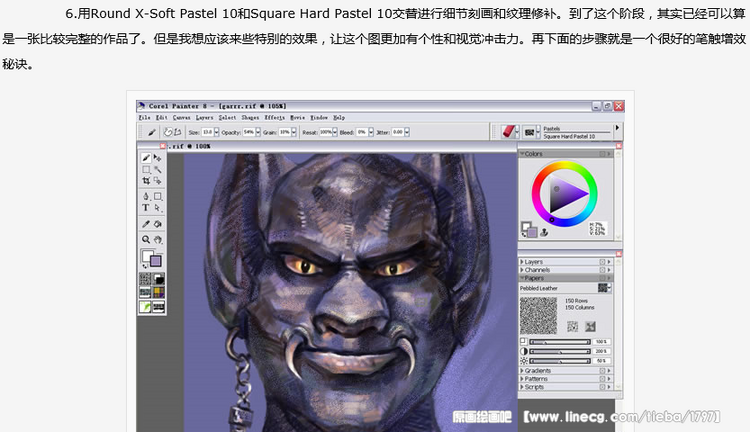Click the paper scale slider
Image resolution: width=750 pixels, height=432 pixels.
tap(560, 342)
